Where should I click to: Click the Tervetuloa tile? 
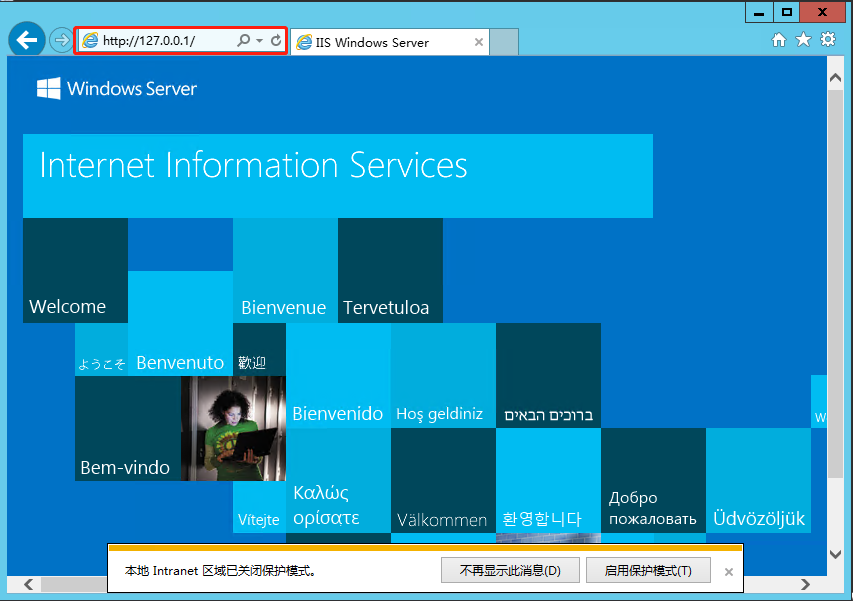pyautogui.click(x=390, y=270)
